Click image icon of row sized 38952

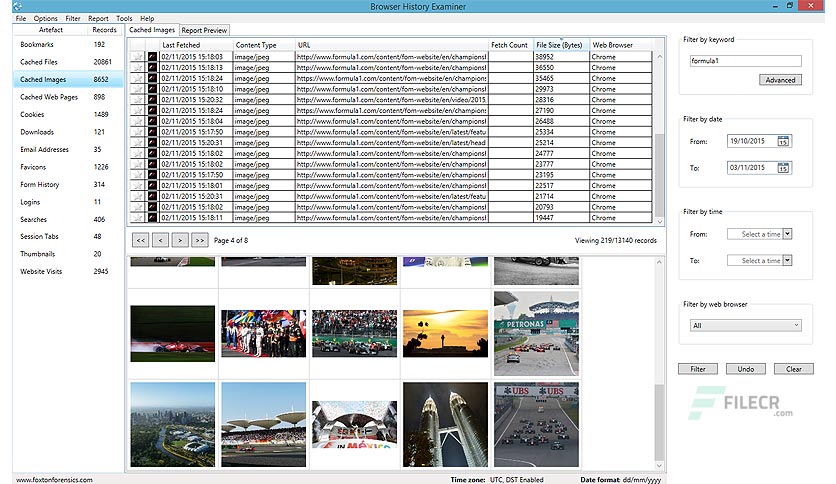click(152, 57)
